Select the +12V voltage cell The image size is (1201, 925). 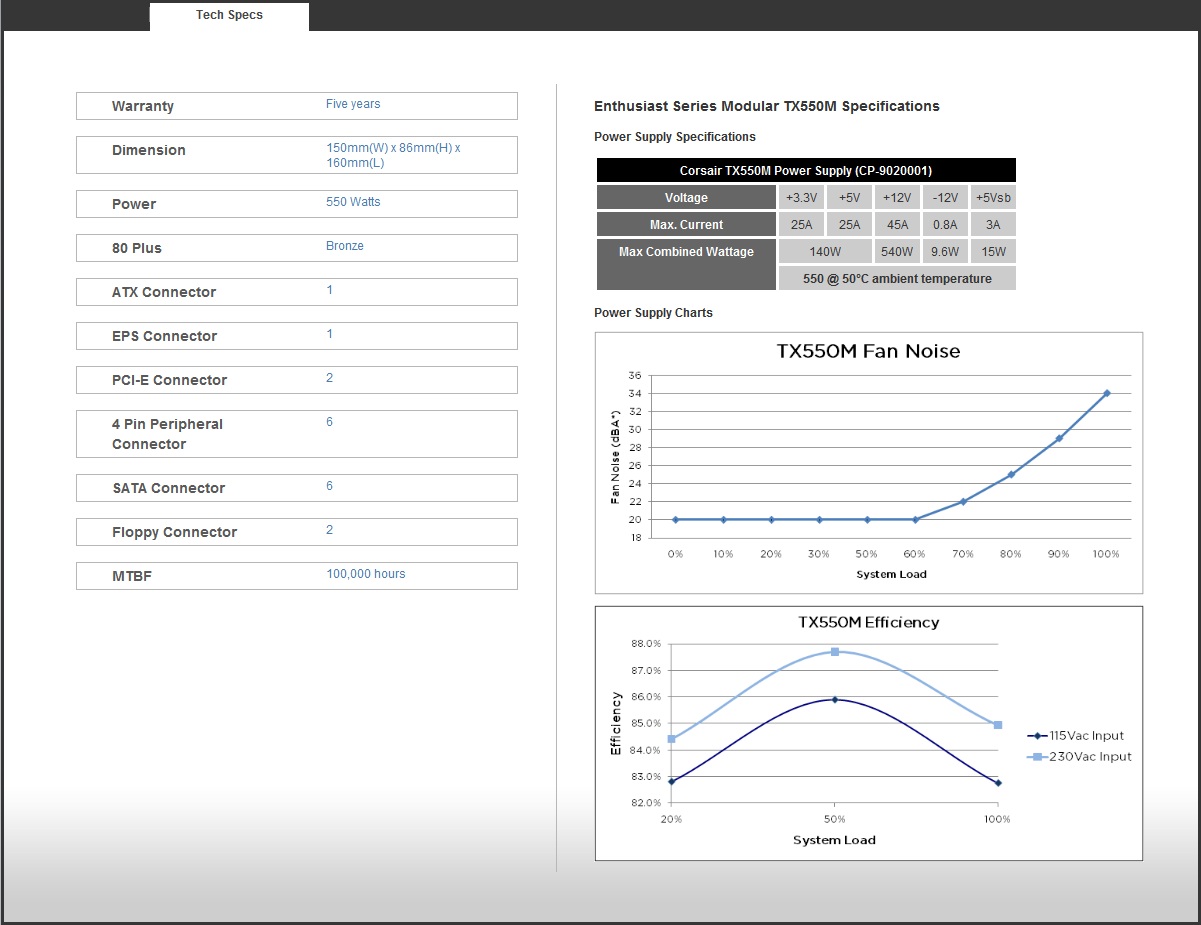tap(898, 198)
